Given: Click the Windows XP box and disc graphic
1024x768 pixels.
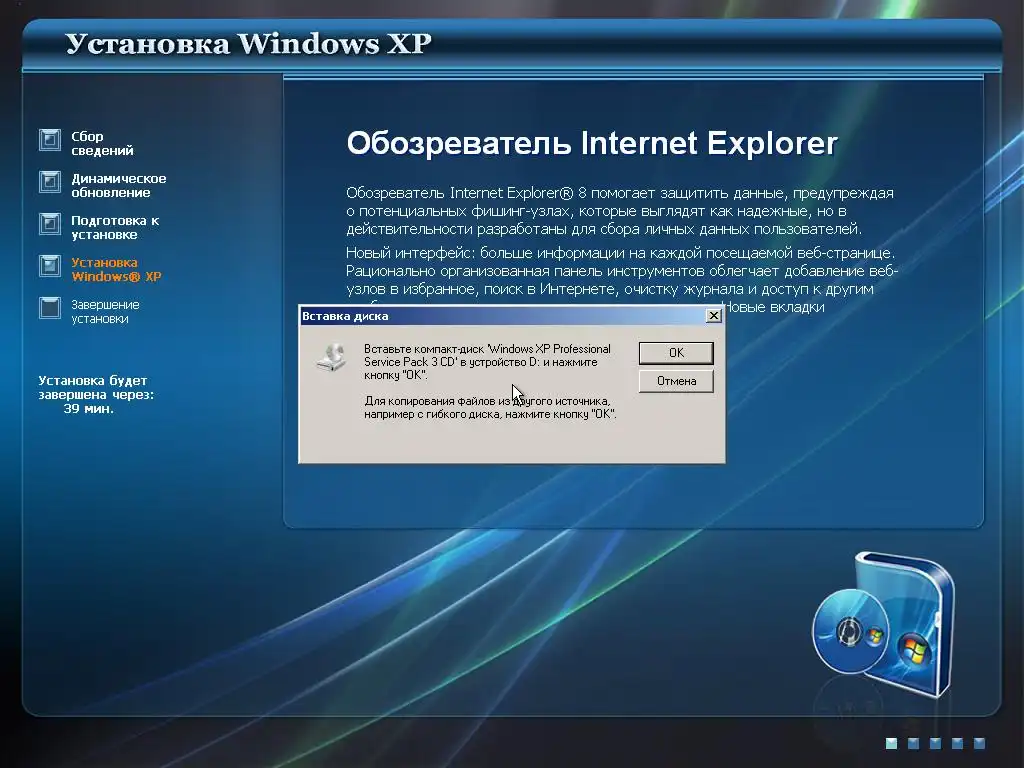Looking at the screenshot, I should pyautogui.click(x=883, y=624).
